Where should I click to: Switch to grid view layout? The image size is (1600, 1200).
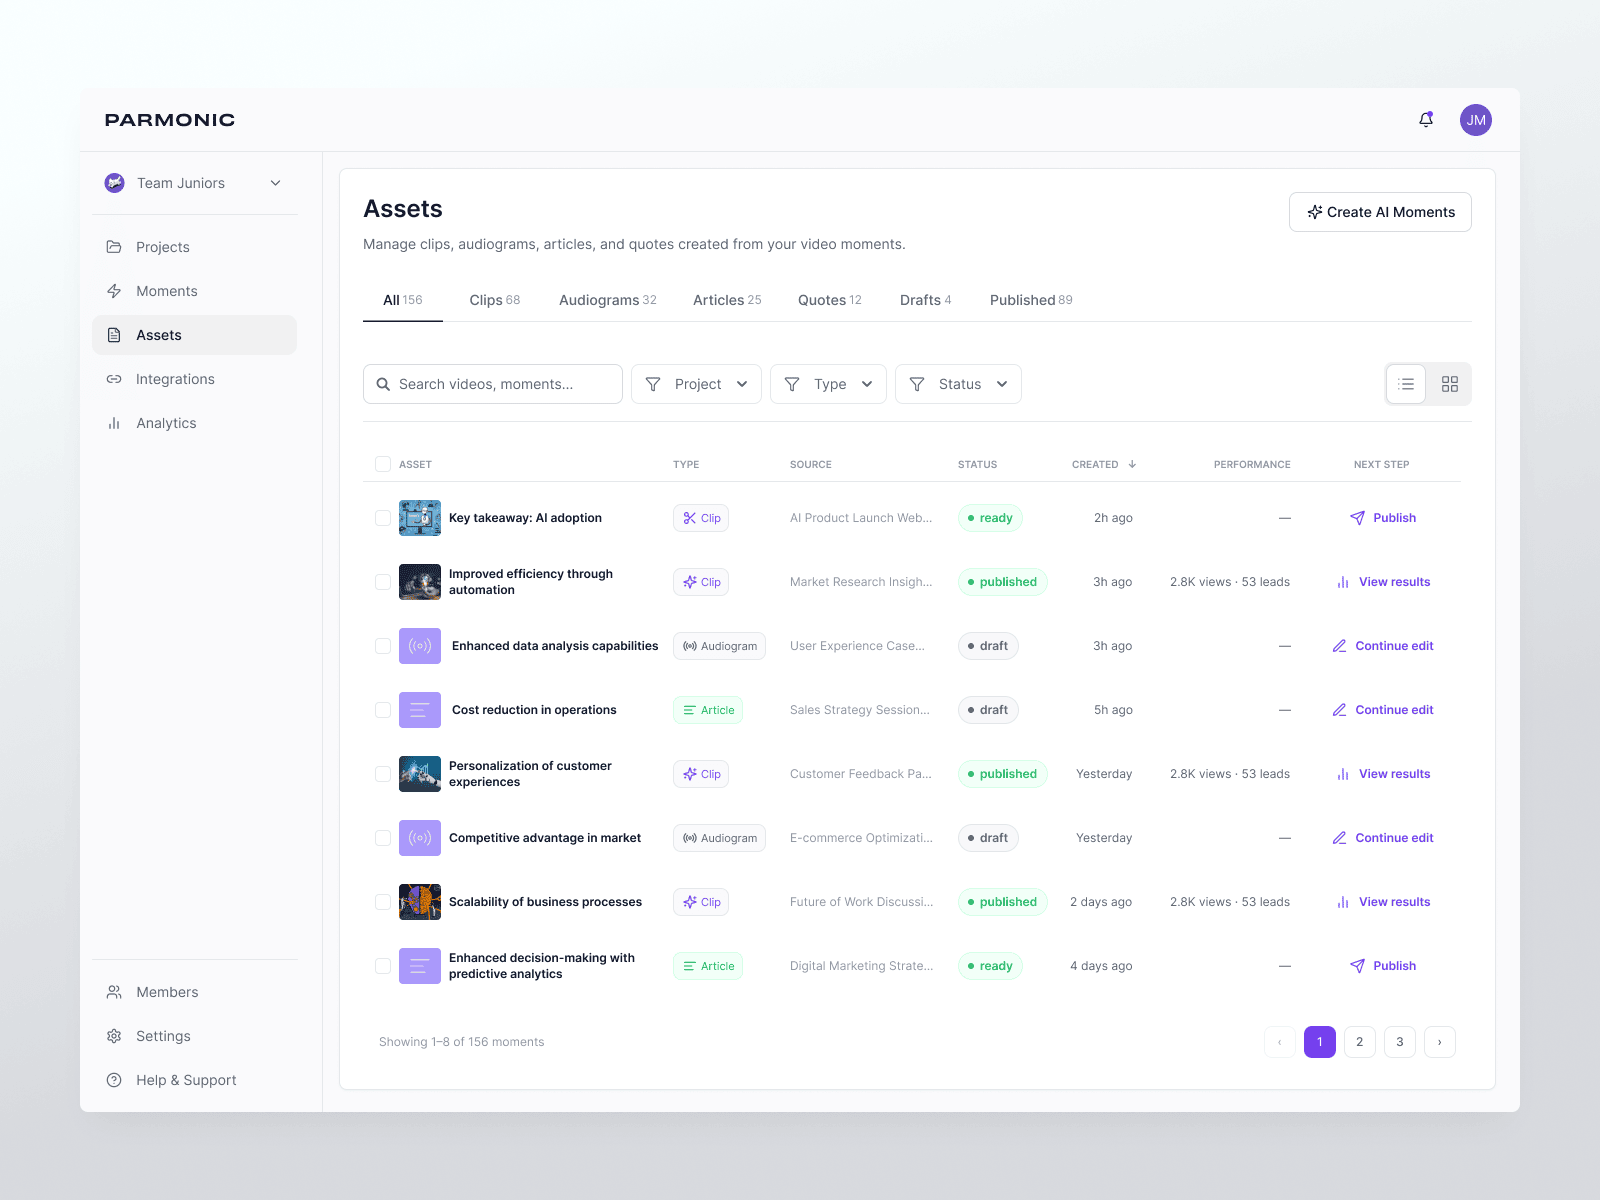pos(1449,384)
